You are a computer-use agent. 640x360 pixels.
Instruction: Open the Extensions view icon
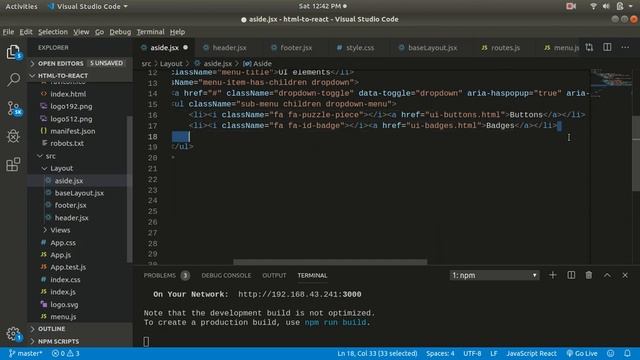tap(13, 164)
